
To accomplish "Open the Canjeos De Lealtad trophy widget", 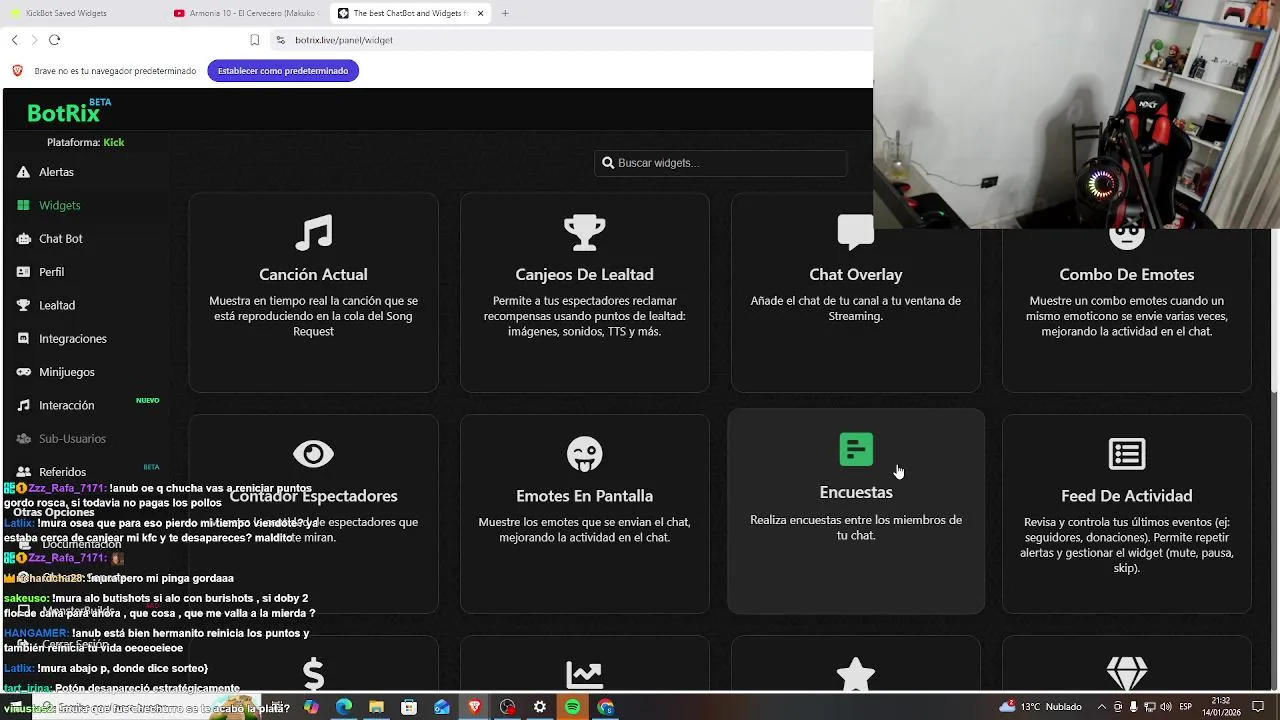I will [584, 292].
